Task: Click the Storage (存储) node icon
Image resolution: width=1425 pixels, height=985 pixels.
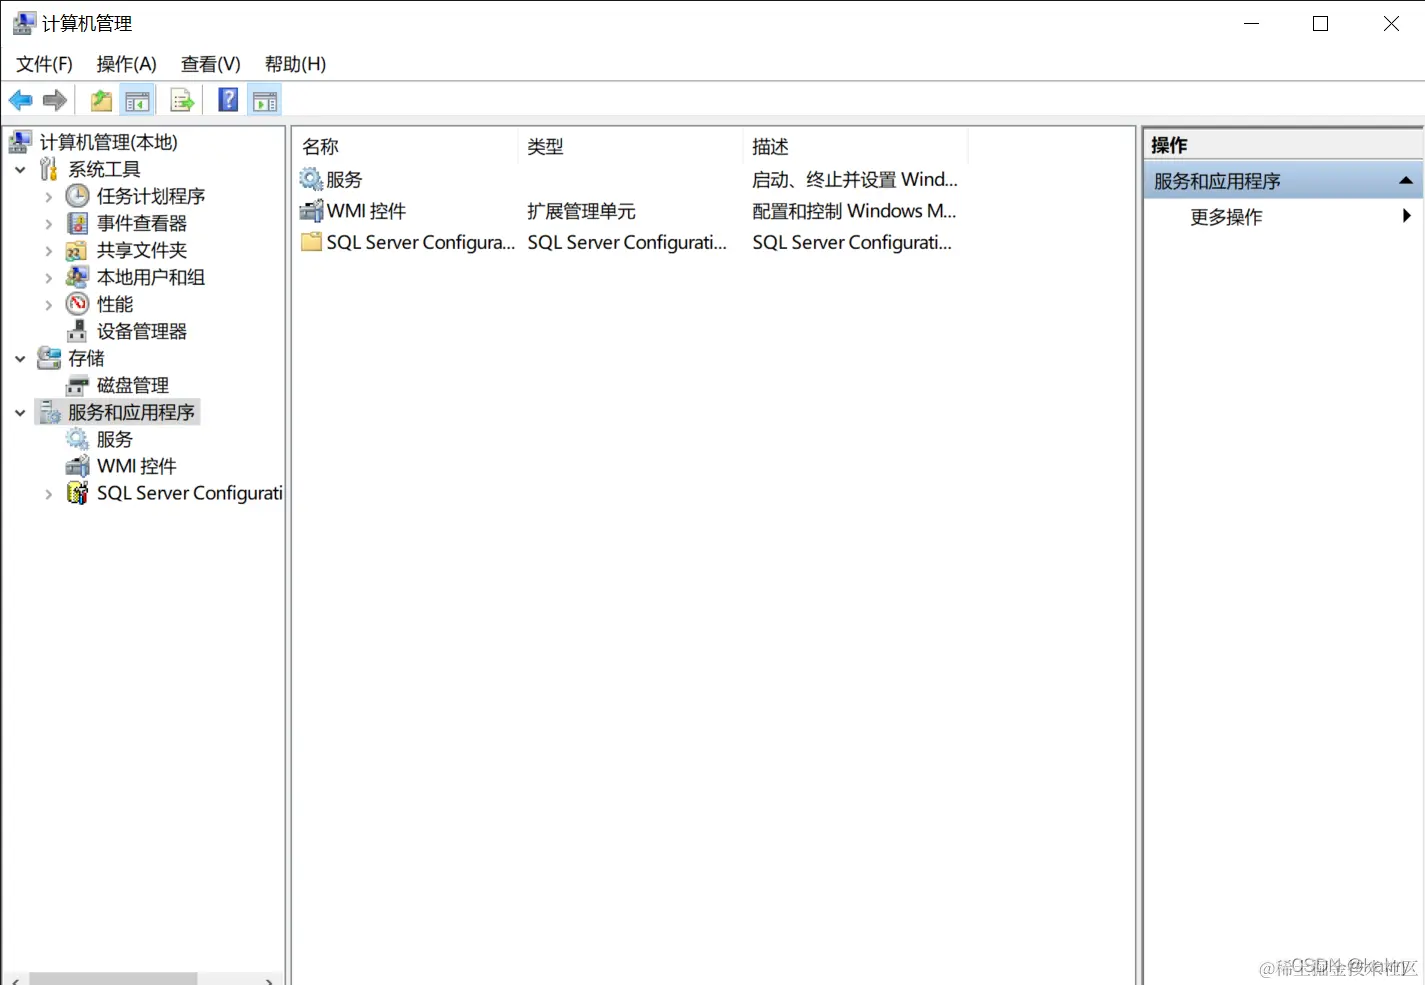Action: (49, 358)
